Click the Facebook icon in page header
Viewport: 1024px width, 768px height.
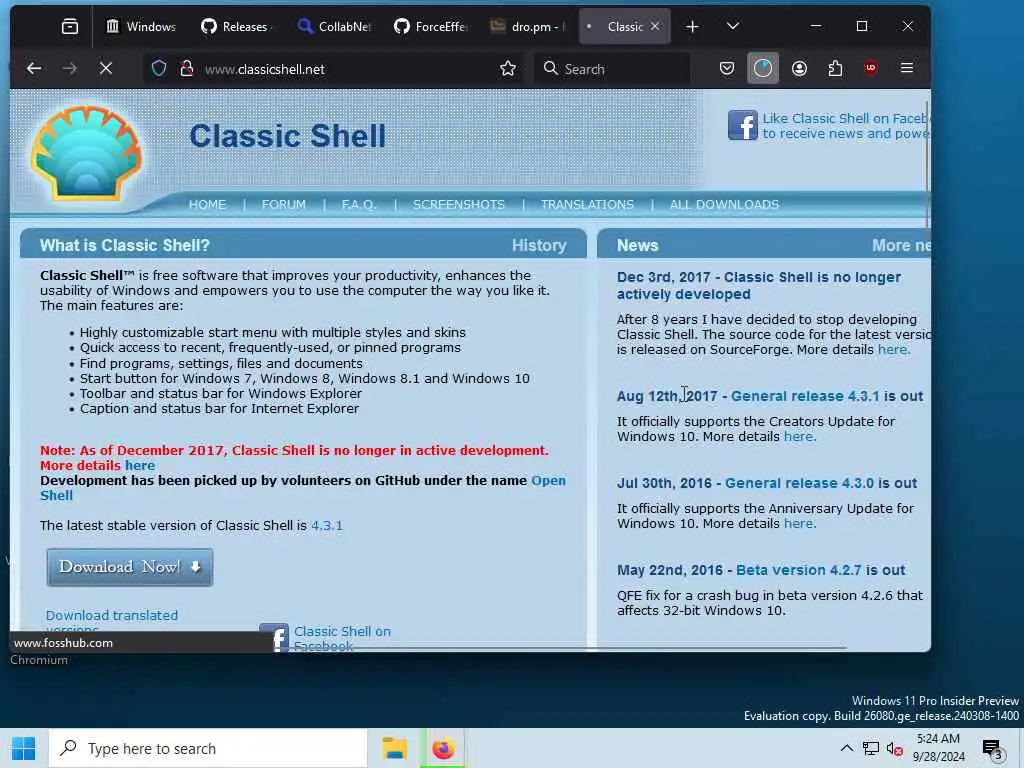(x=743, y=125)
